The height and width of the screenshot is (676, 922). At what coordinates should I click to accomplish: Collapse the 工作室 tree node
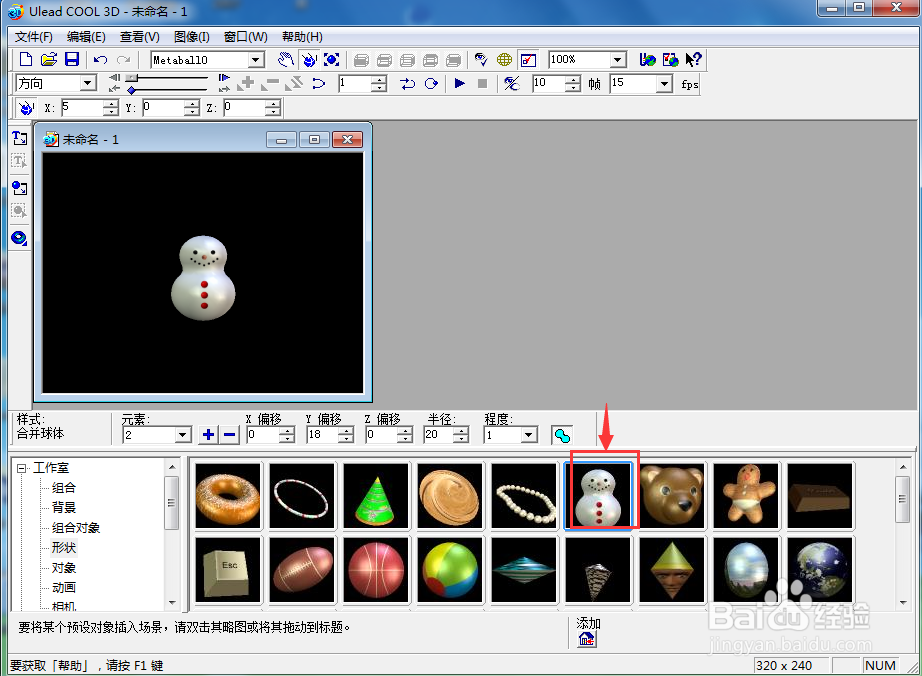(22, 468)
